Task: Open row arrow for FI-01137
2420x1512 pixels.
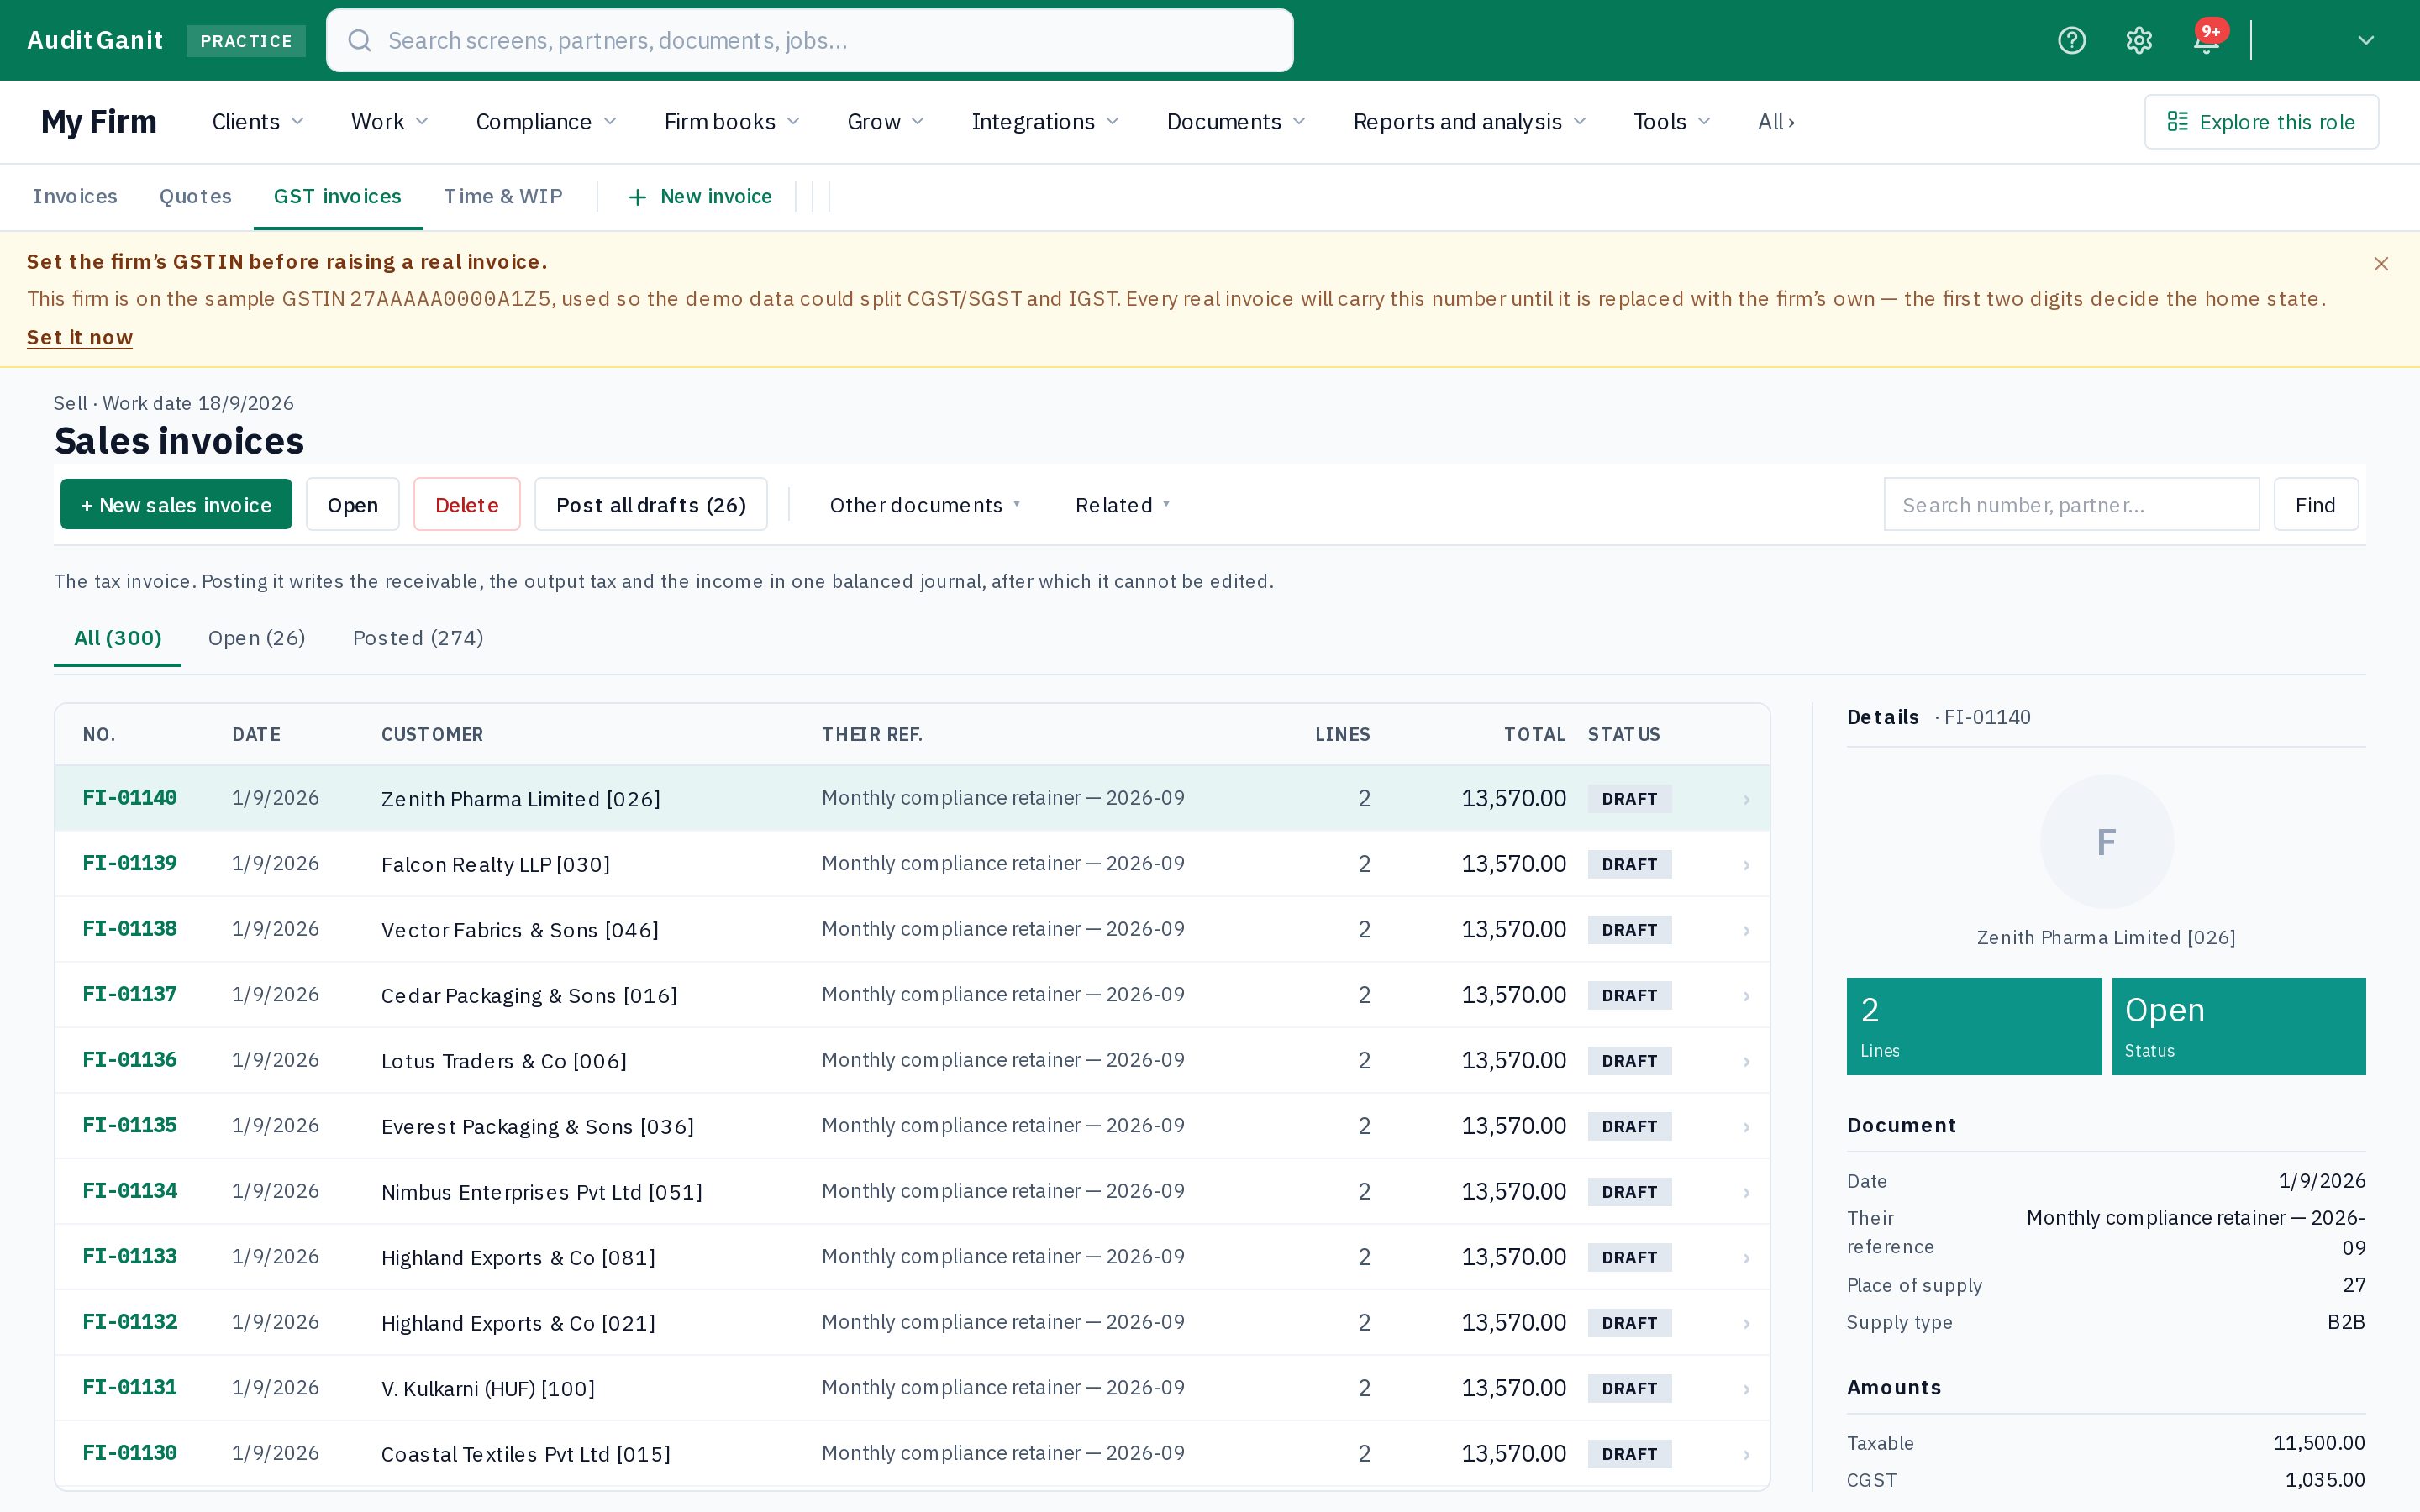Action: pos(1746,996)
